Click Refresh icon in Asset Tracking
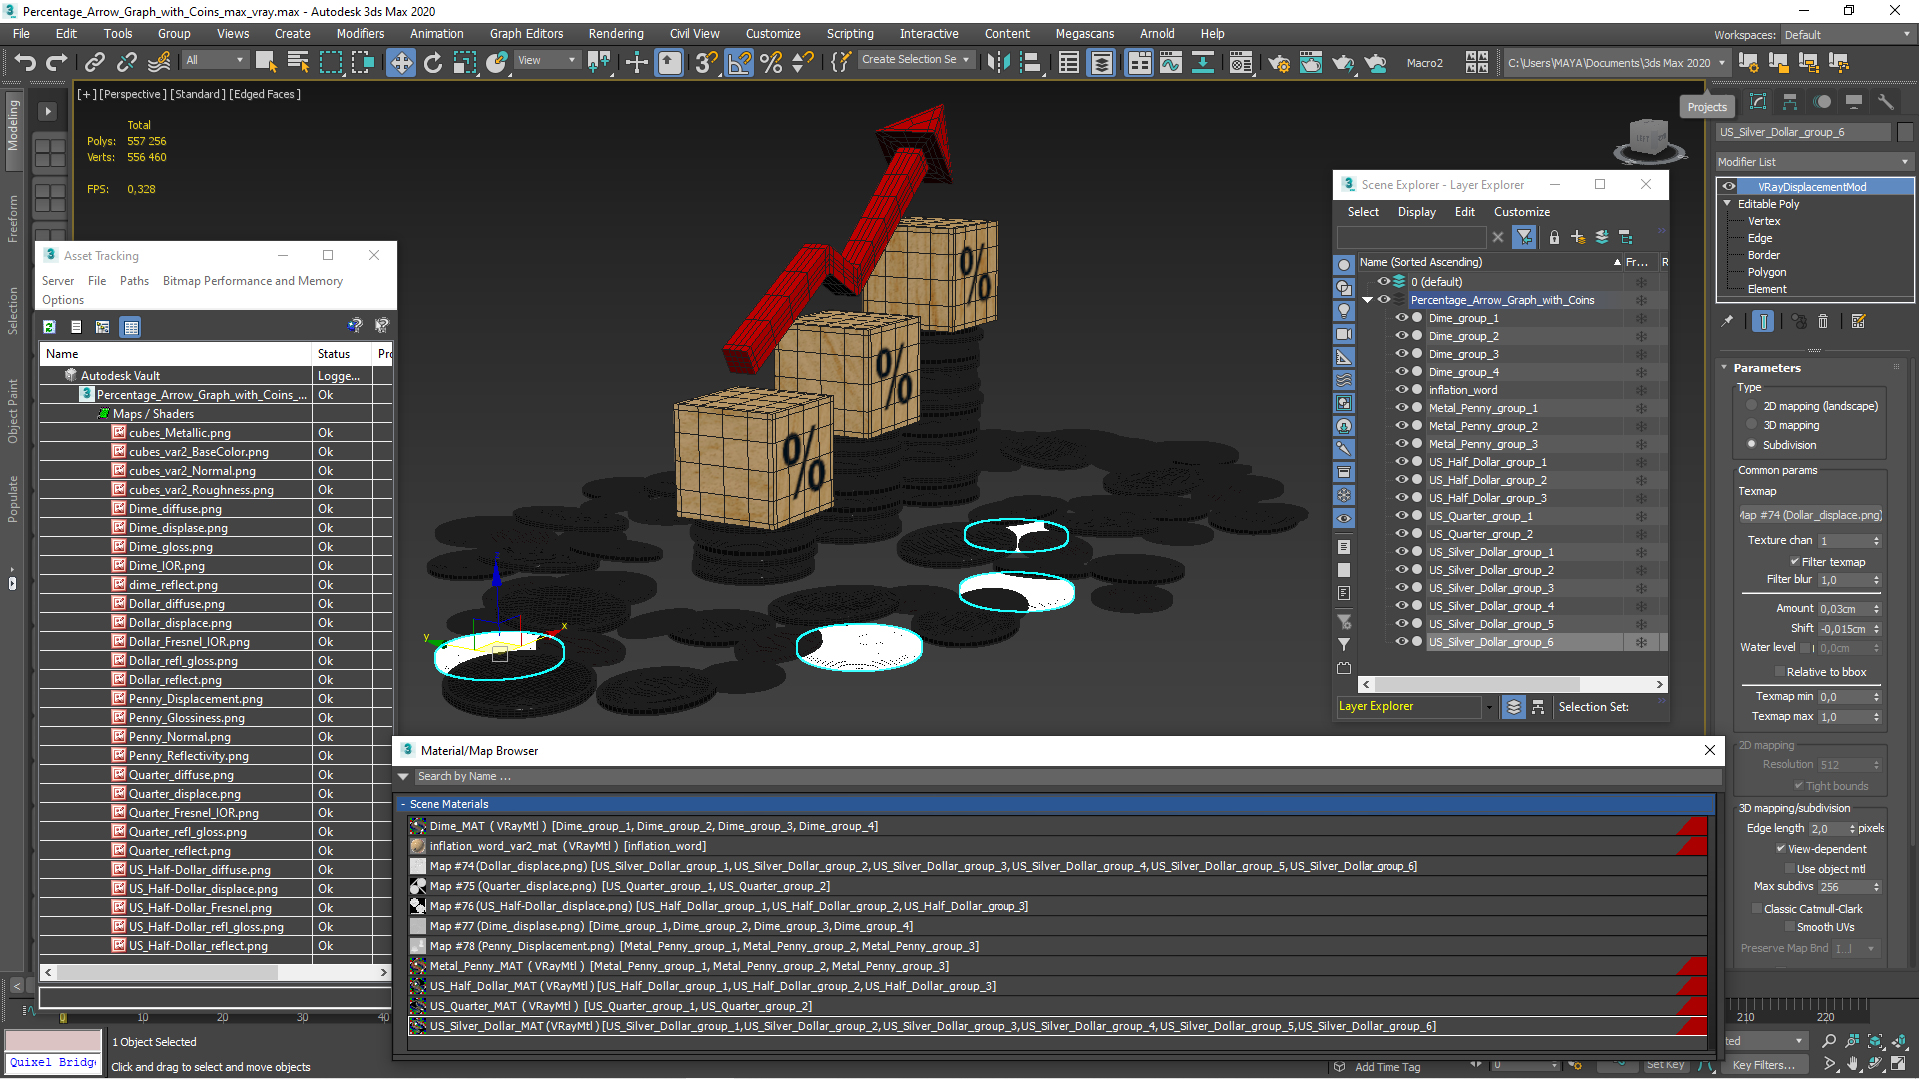1920x1080 pixels. (x=49, y=327)
